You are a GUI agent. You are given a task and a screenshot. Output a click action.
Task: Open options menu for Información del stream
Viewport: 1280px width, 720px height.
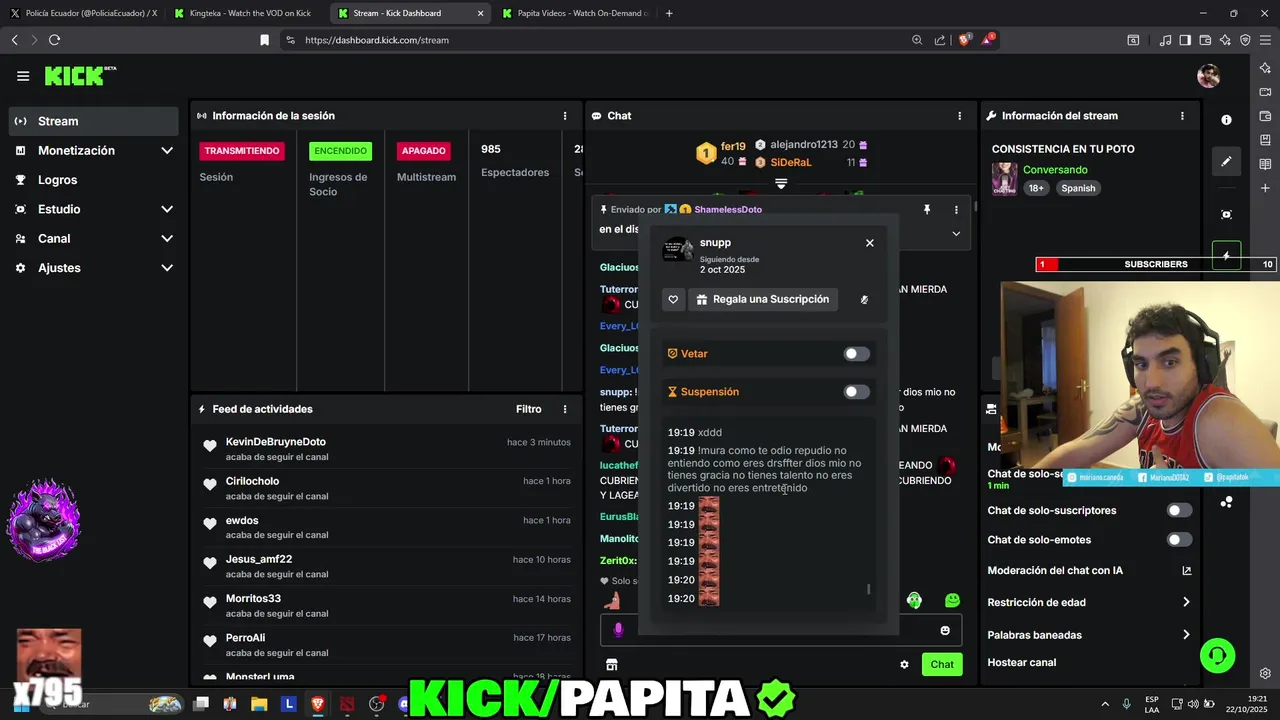[1182, 116]
